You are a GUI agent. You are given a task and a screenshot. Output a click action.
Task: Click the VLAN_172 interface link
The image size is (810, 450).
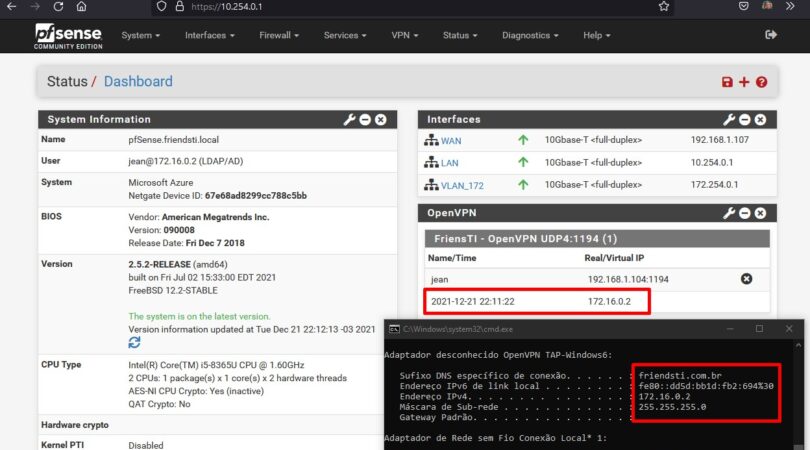[462, 185]
